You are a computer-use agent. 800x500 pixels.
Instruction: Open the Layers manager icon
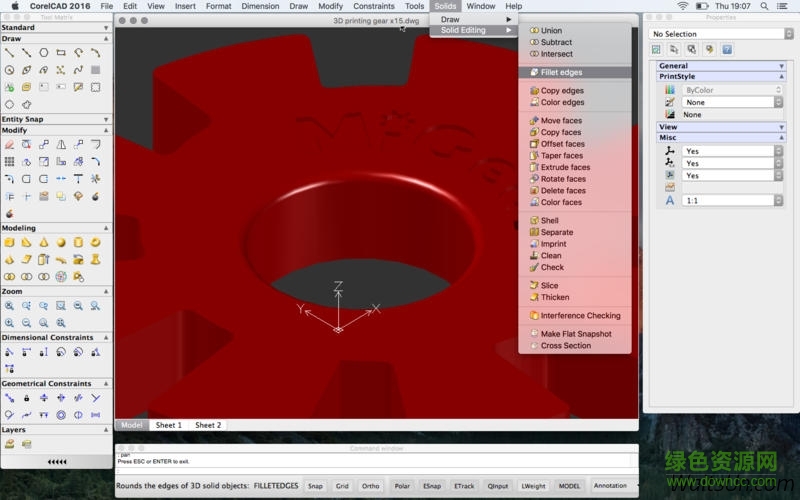click(x=9, y=443)
